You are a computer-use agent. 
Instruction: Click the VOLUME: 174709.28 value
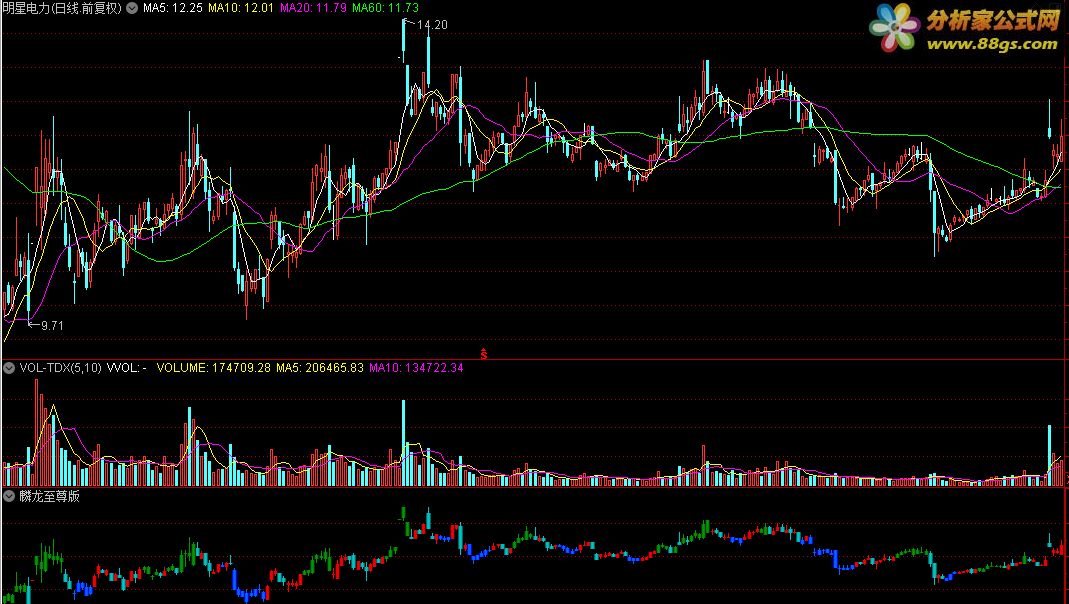click(213, 368)
